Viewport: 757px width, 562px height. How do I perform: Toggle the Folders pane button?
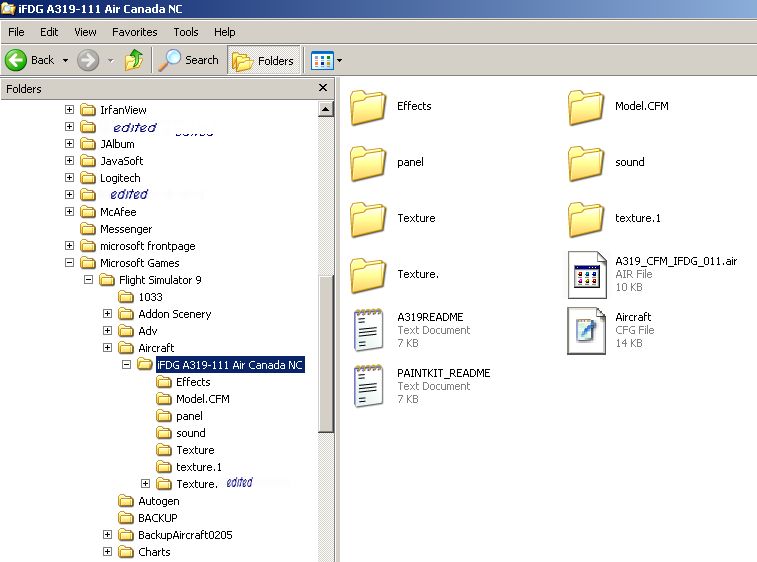[264, 60]
